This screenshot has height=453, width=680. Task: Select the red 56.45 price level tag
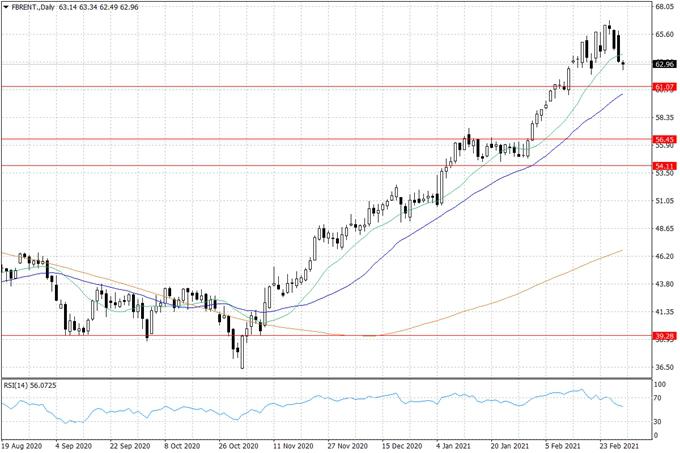665,139
